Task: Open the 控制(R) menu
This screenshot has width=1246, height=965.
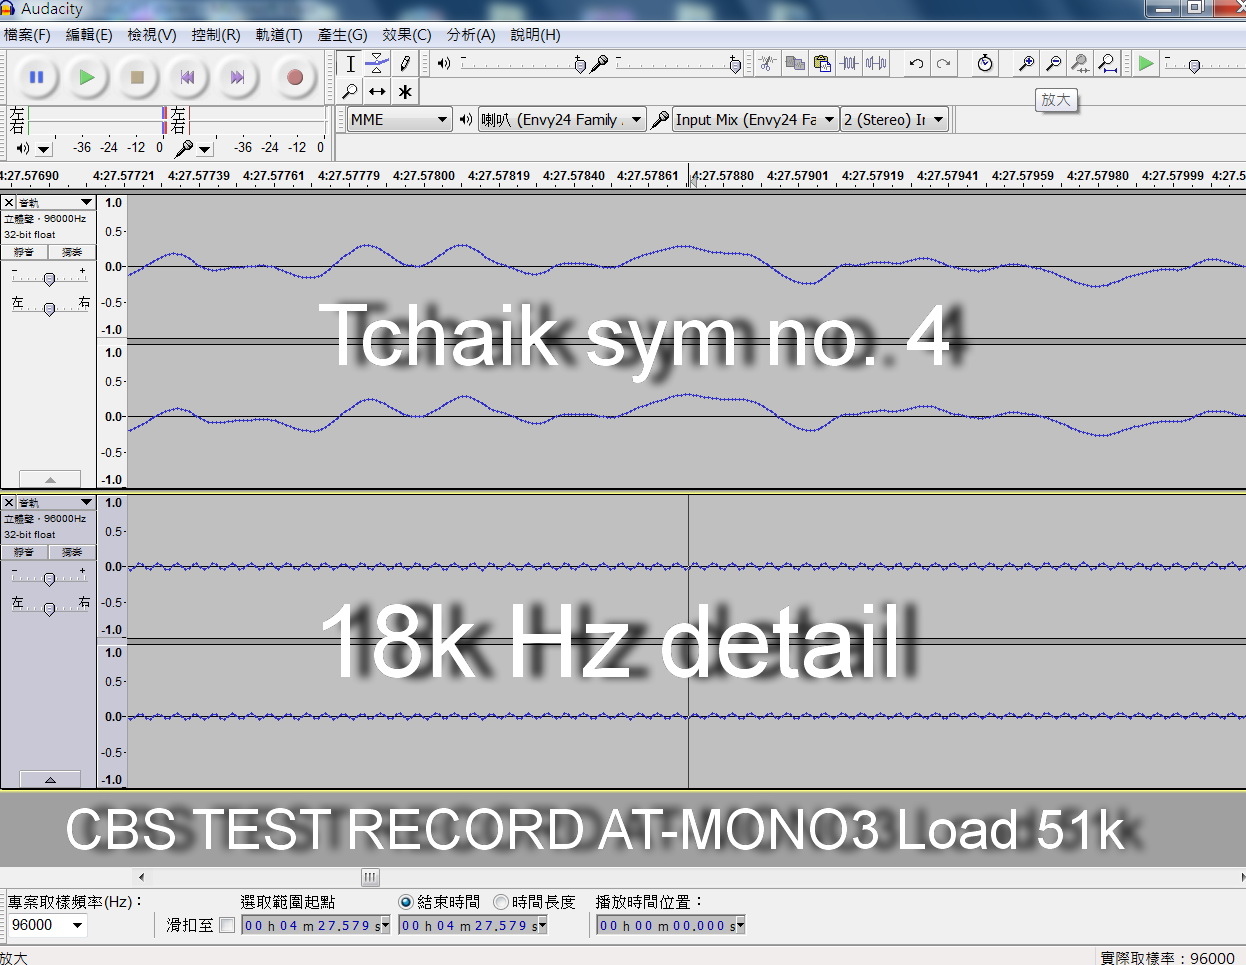Action: click(x=216, y=34)
